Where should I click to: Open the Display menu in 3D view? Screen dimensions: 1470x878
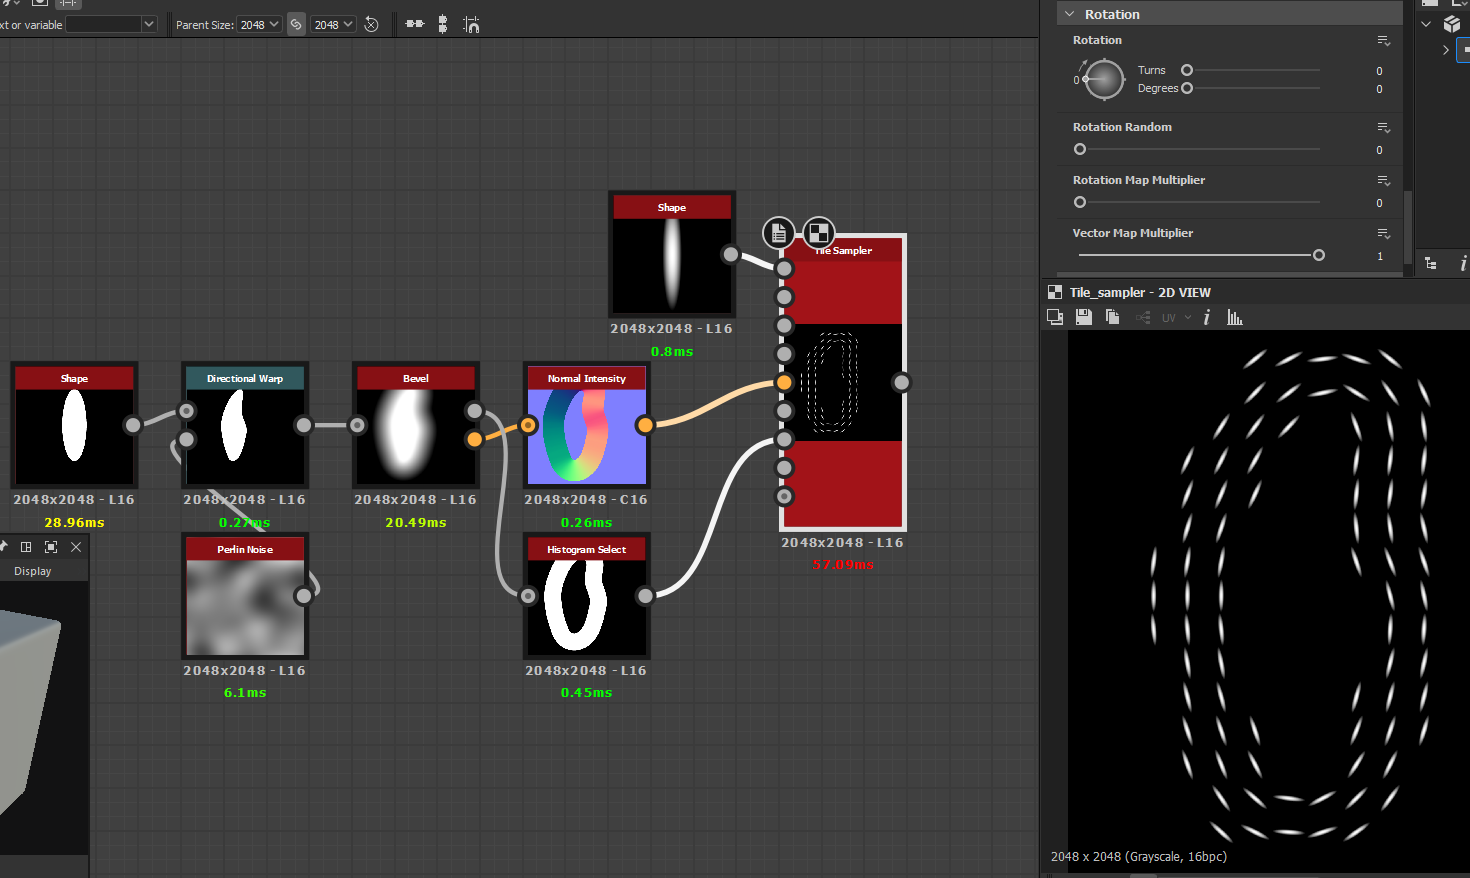click(32, 571)
